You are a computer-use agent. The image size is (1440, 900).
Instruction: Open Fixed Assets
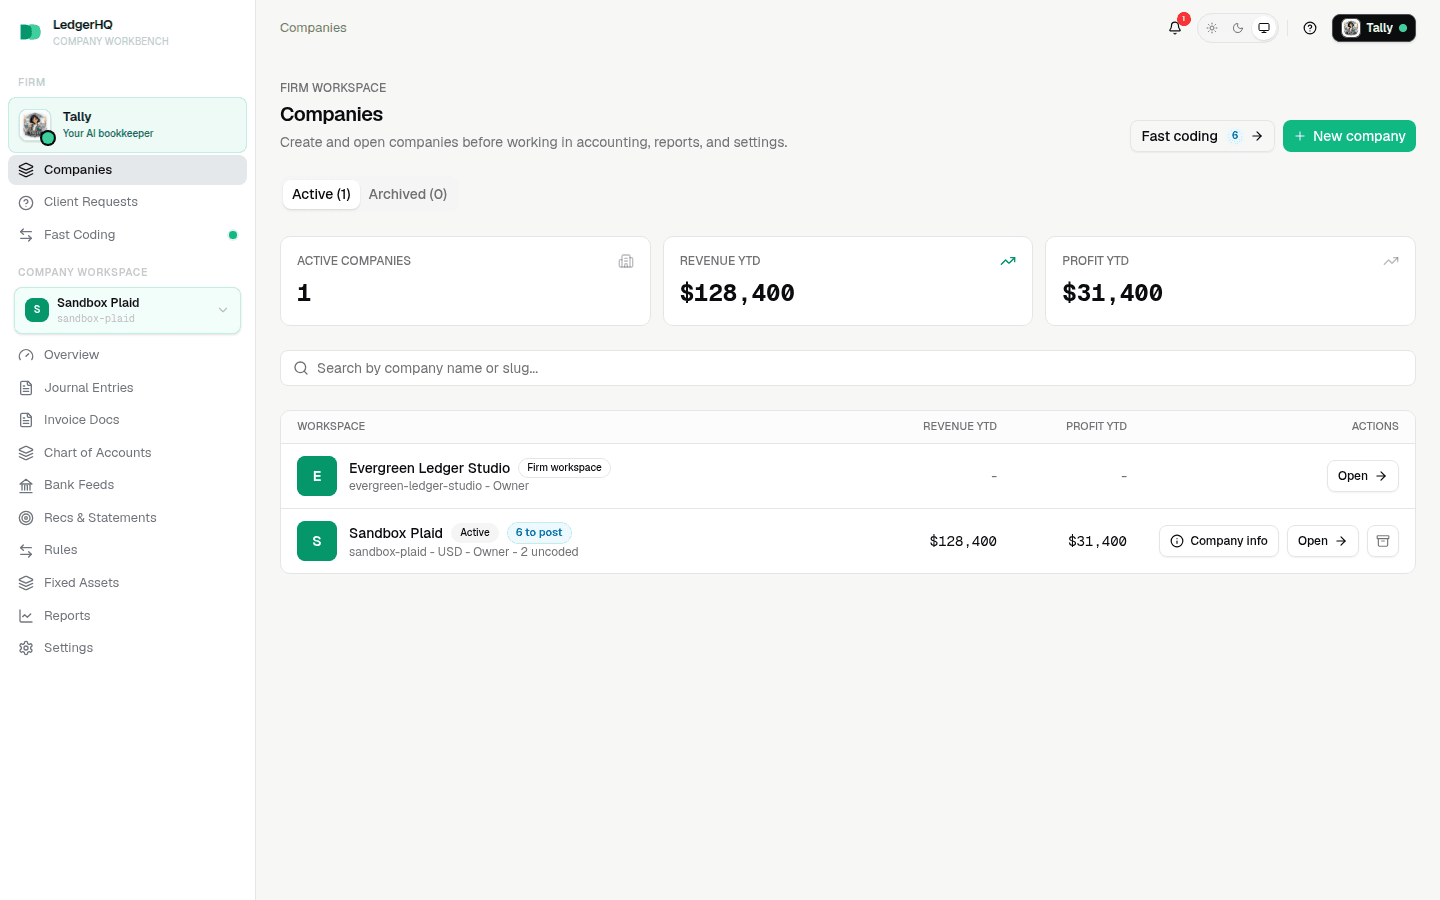(127, 583)
